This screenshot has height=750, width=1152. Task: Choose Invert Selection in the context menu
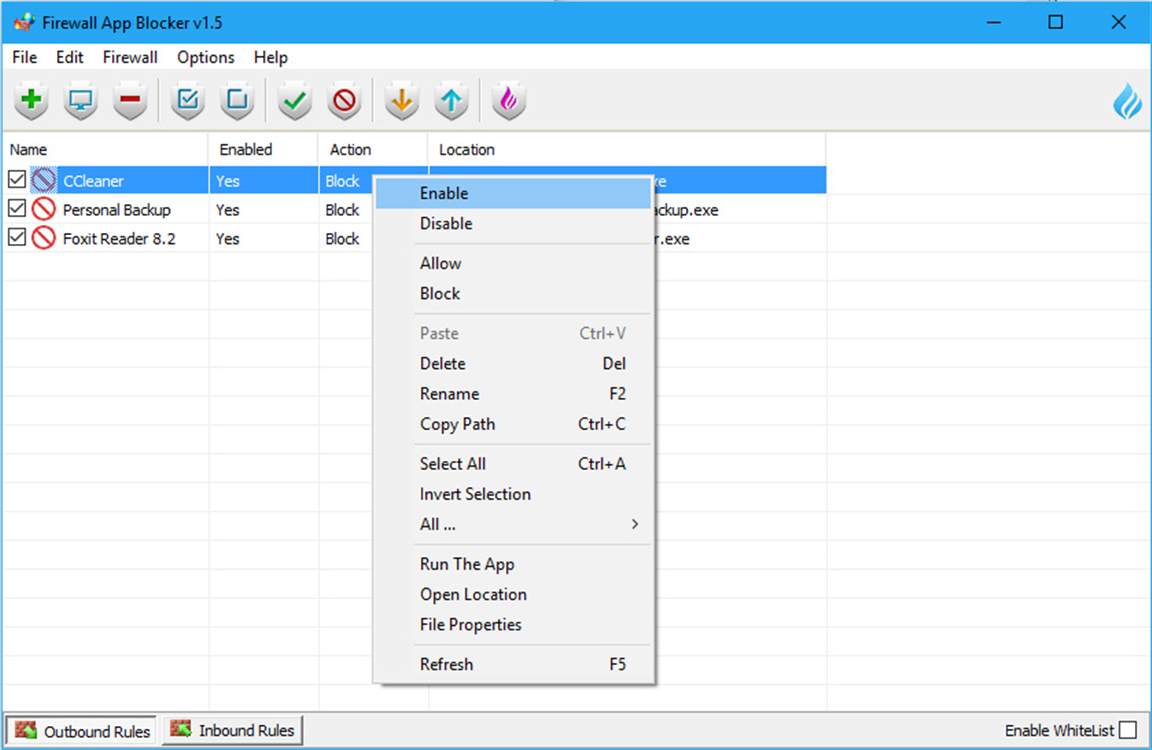coord(514,494)
